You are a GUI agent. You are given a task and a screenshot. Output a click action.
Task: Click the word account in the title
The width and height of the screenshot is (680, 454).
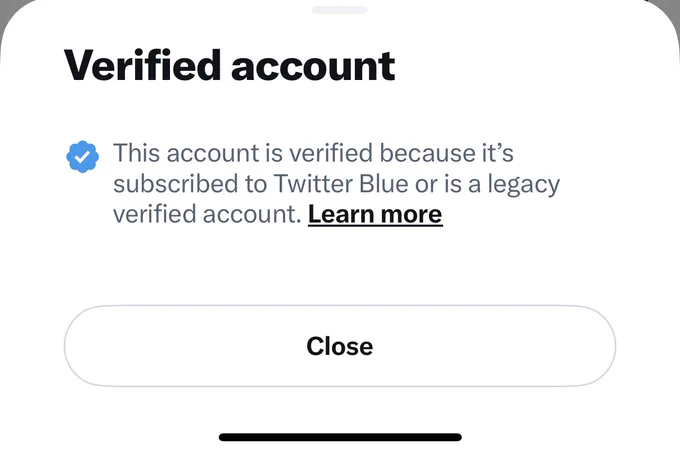313,67
